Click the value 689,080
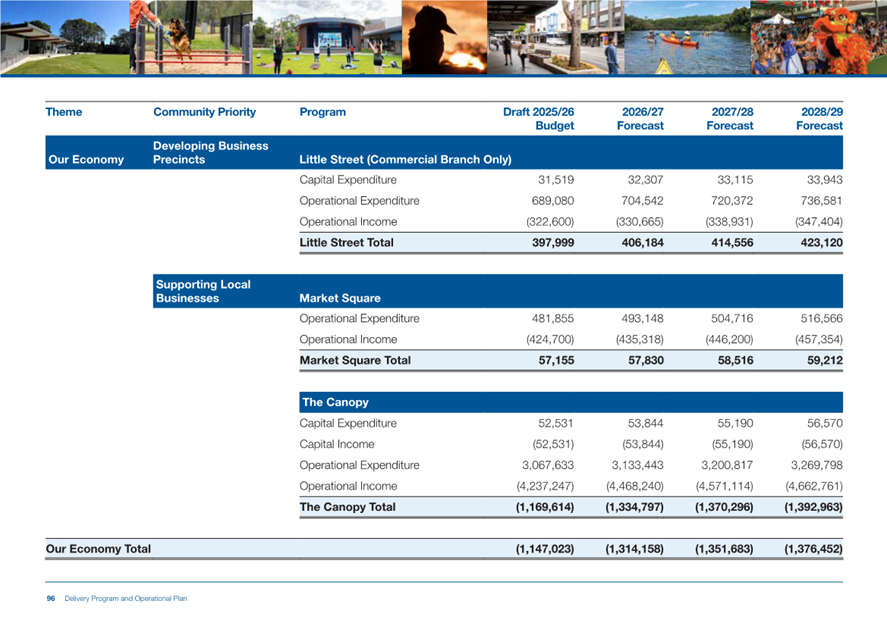 tap(553, 201)
